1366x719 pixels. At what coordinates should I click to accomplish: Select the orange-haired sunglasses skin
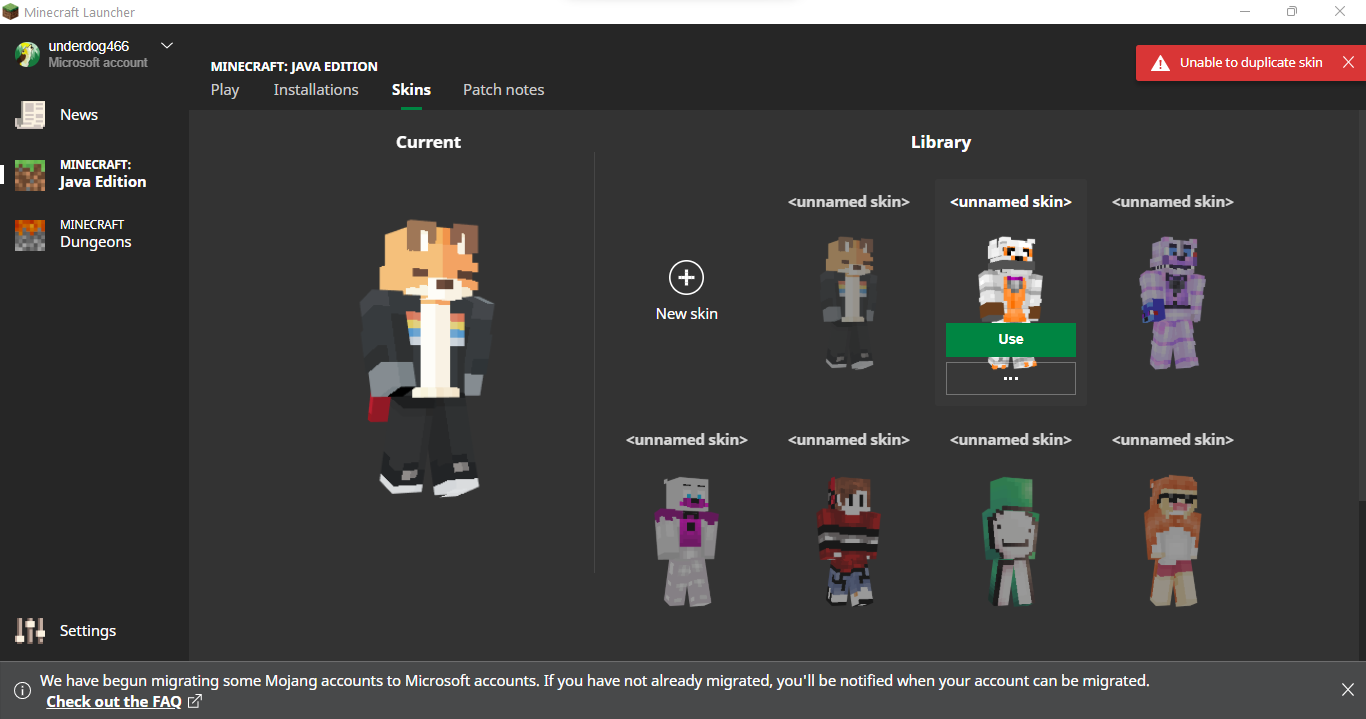tap(1173, 540)
